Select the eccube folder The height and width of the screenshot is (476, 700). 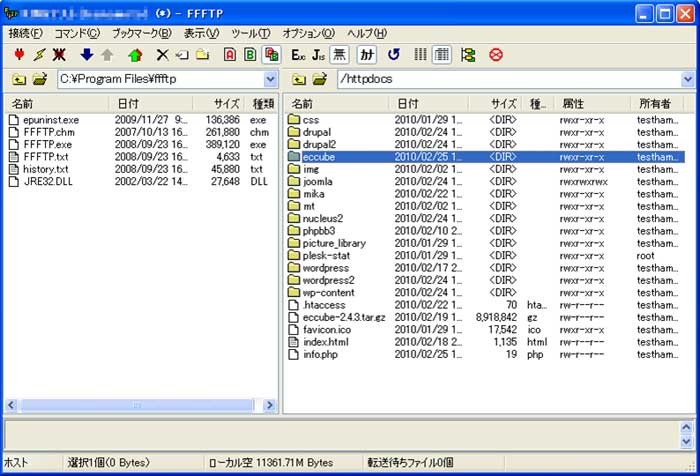pos(485,157)
